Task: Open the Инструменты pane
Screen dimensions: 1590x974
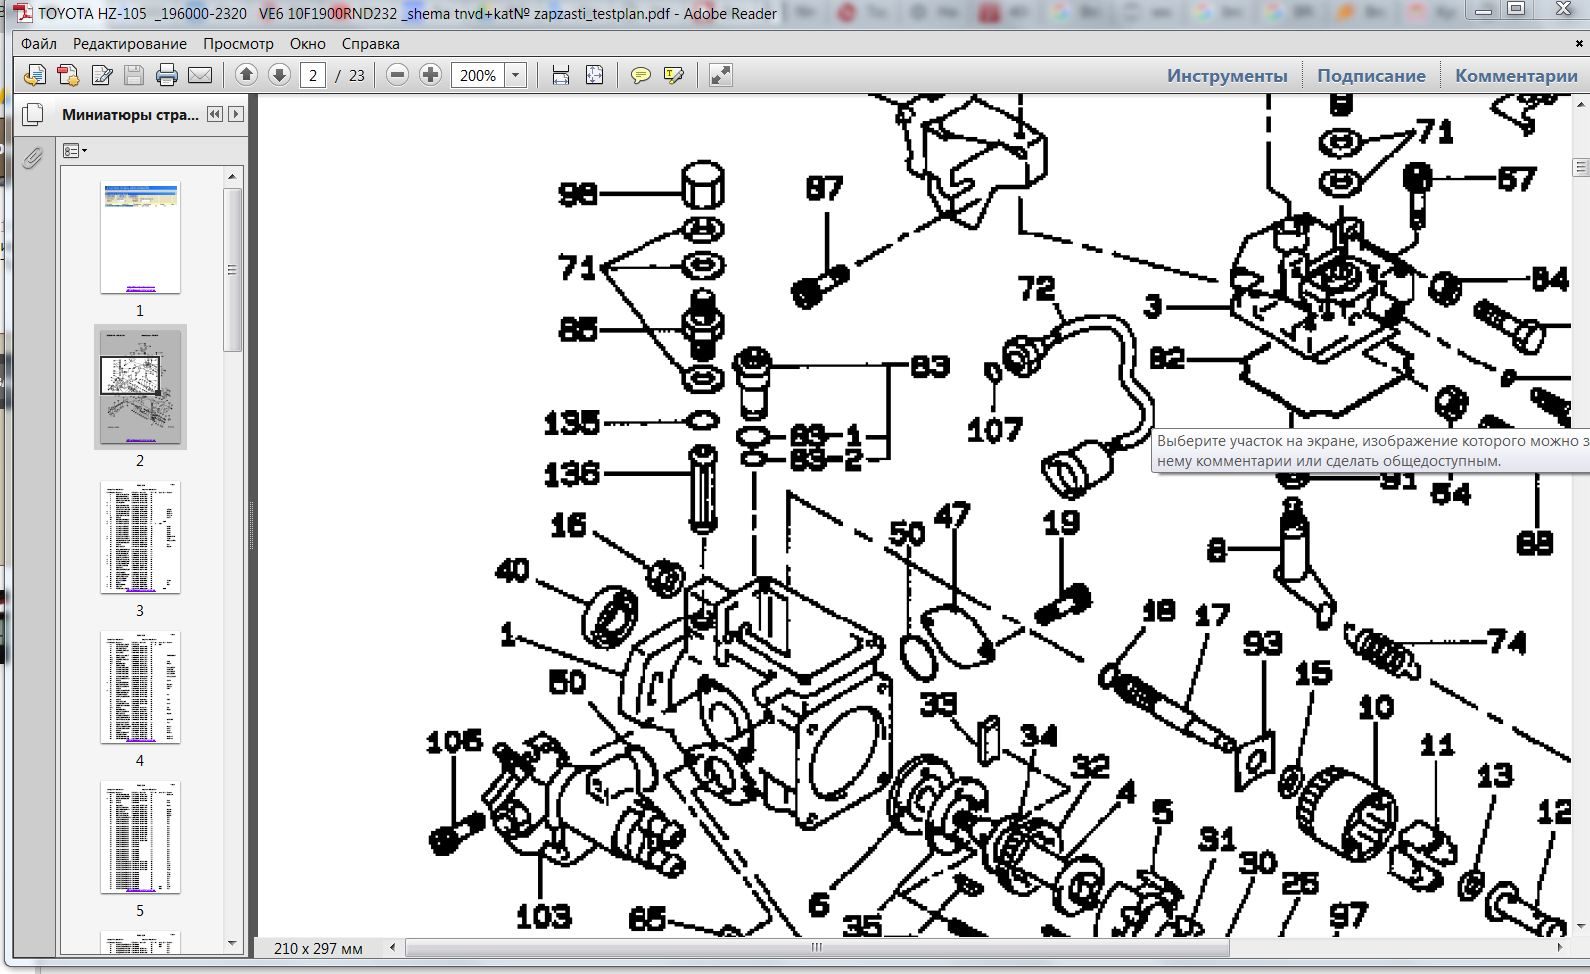Action: coord(1227,76)
